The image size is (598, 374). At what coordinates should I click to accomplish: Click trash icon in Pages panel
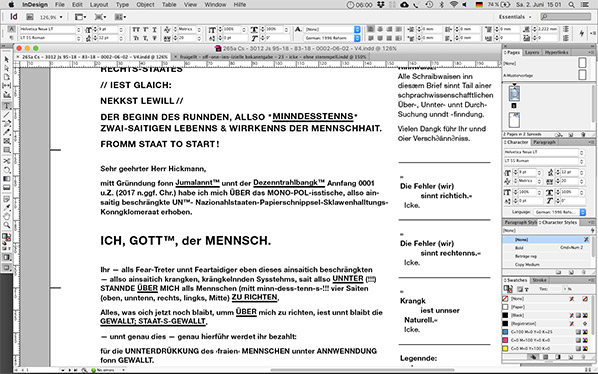click(583, 135)
